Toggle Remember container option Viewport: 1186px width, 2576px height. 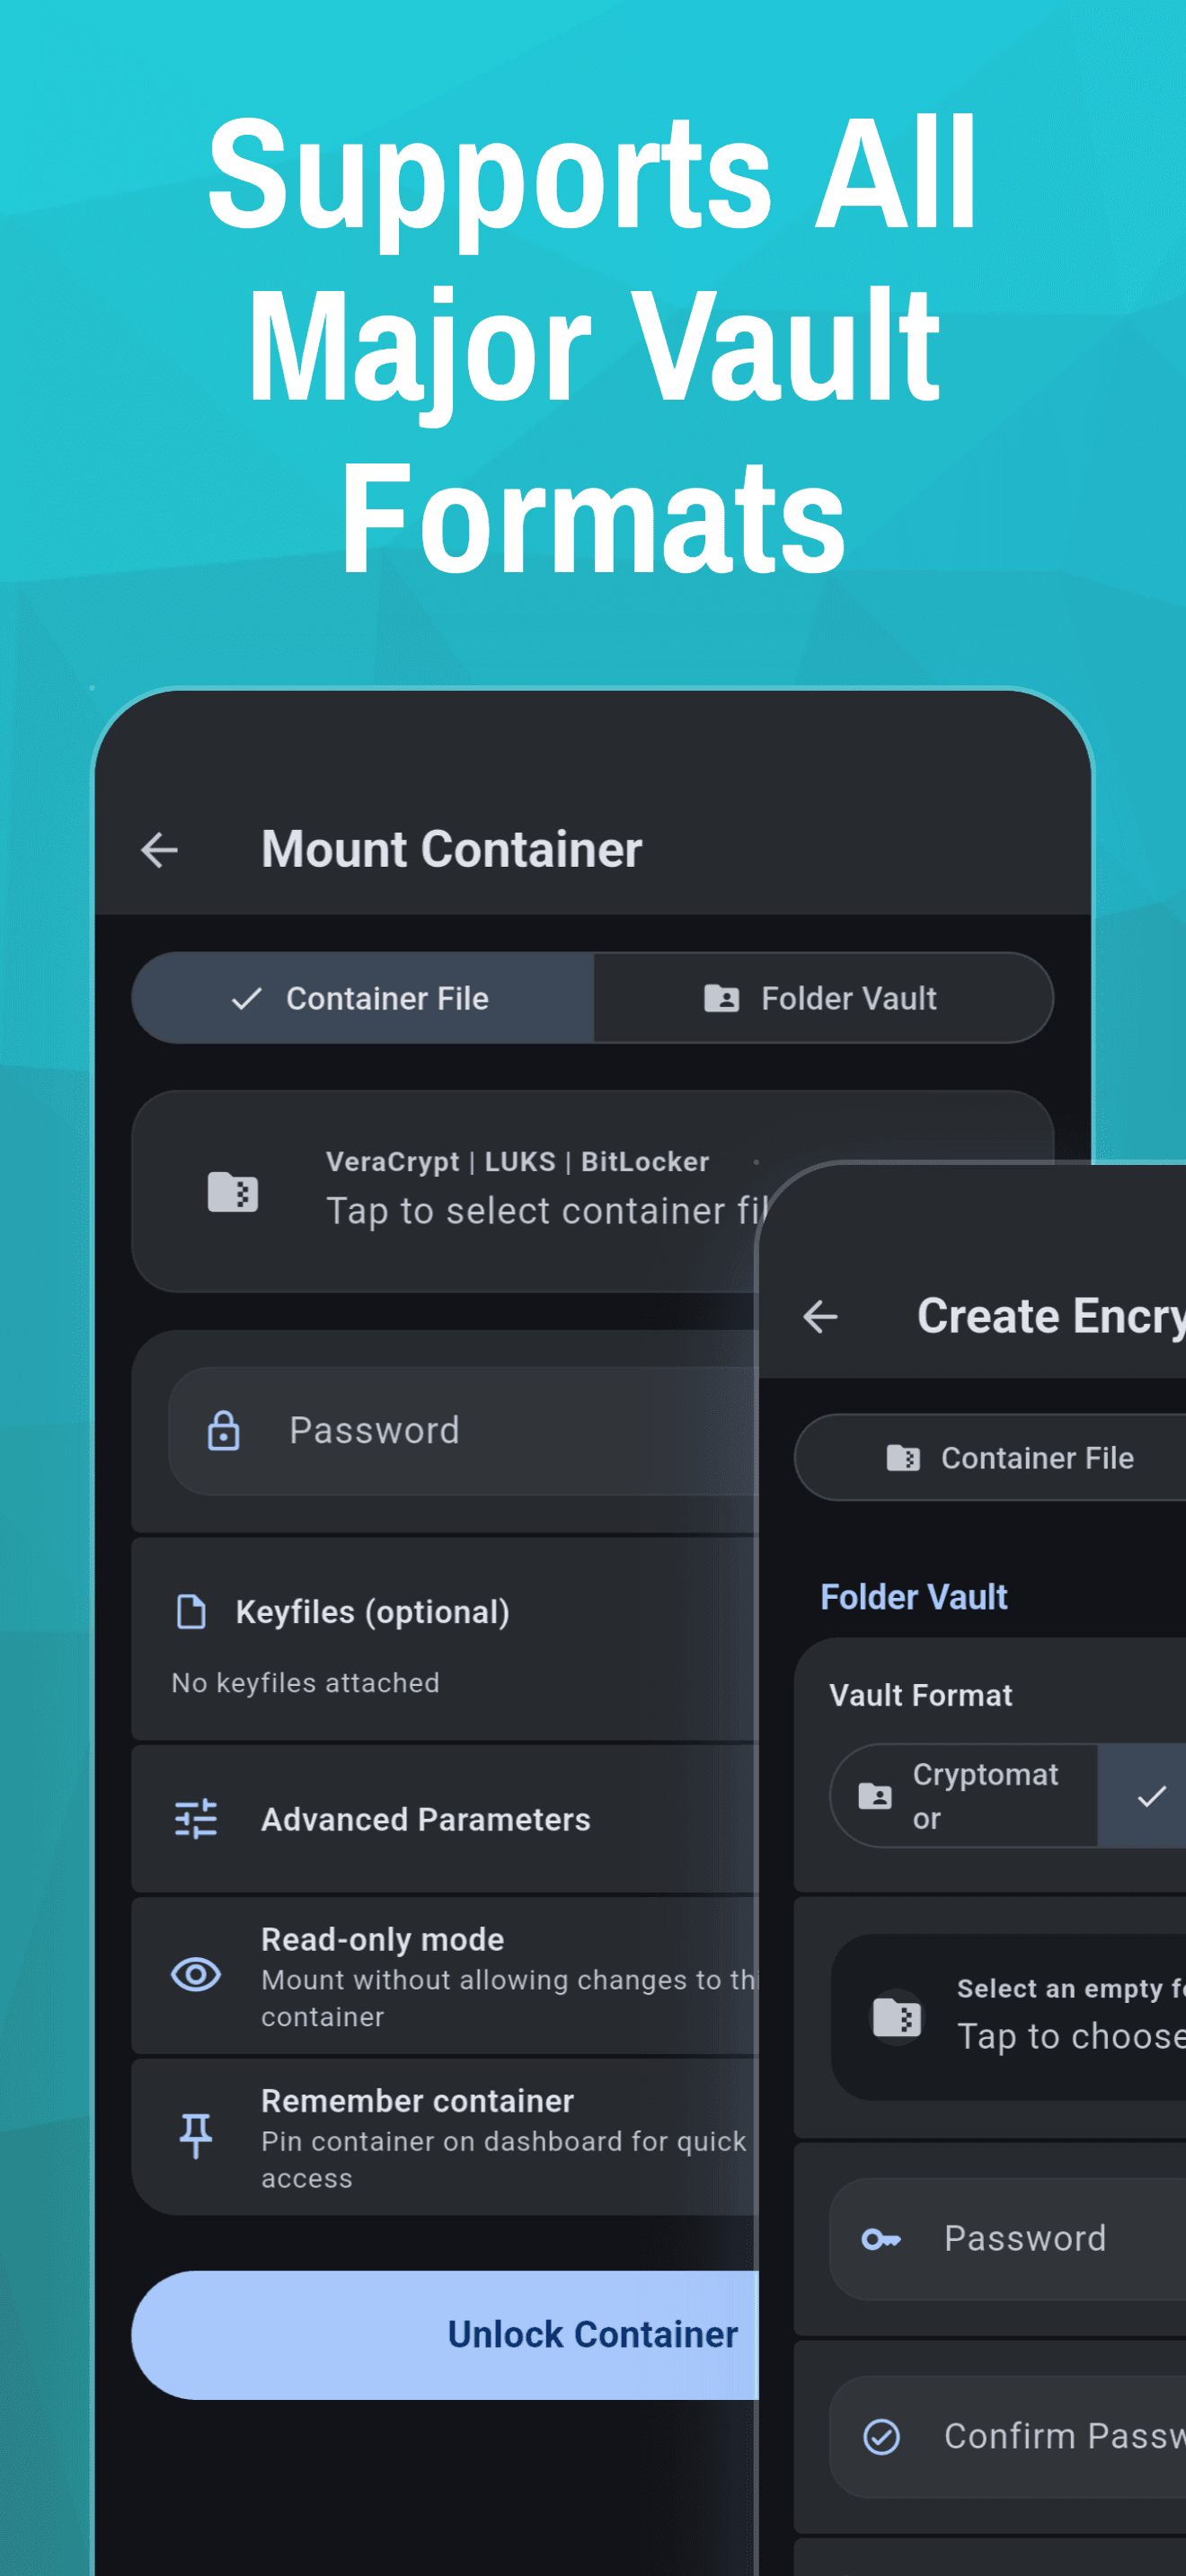coord(445,2137)
